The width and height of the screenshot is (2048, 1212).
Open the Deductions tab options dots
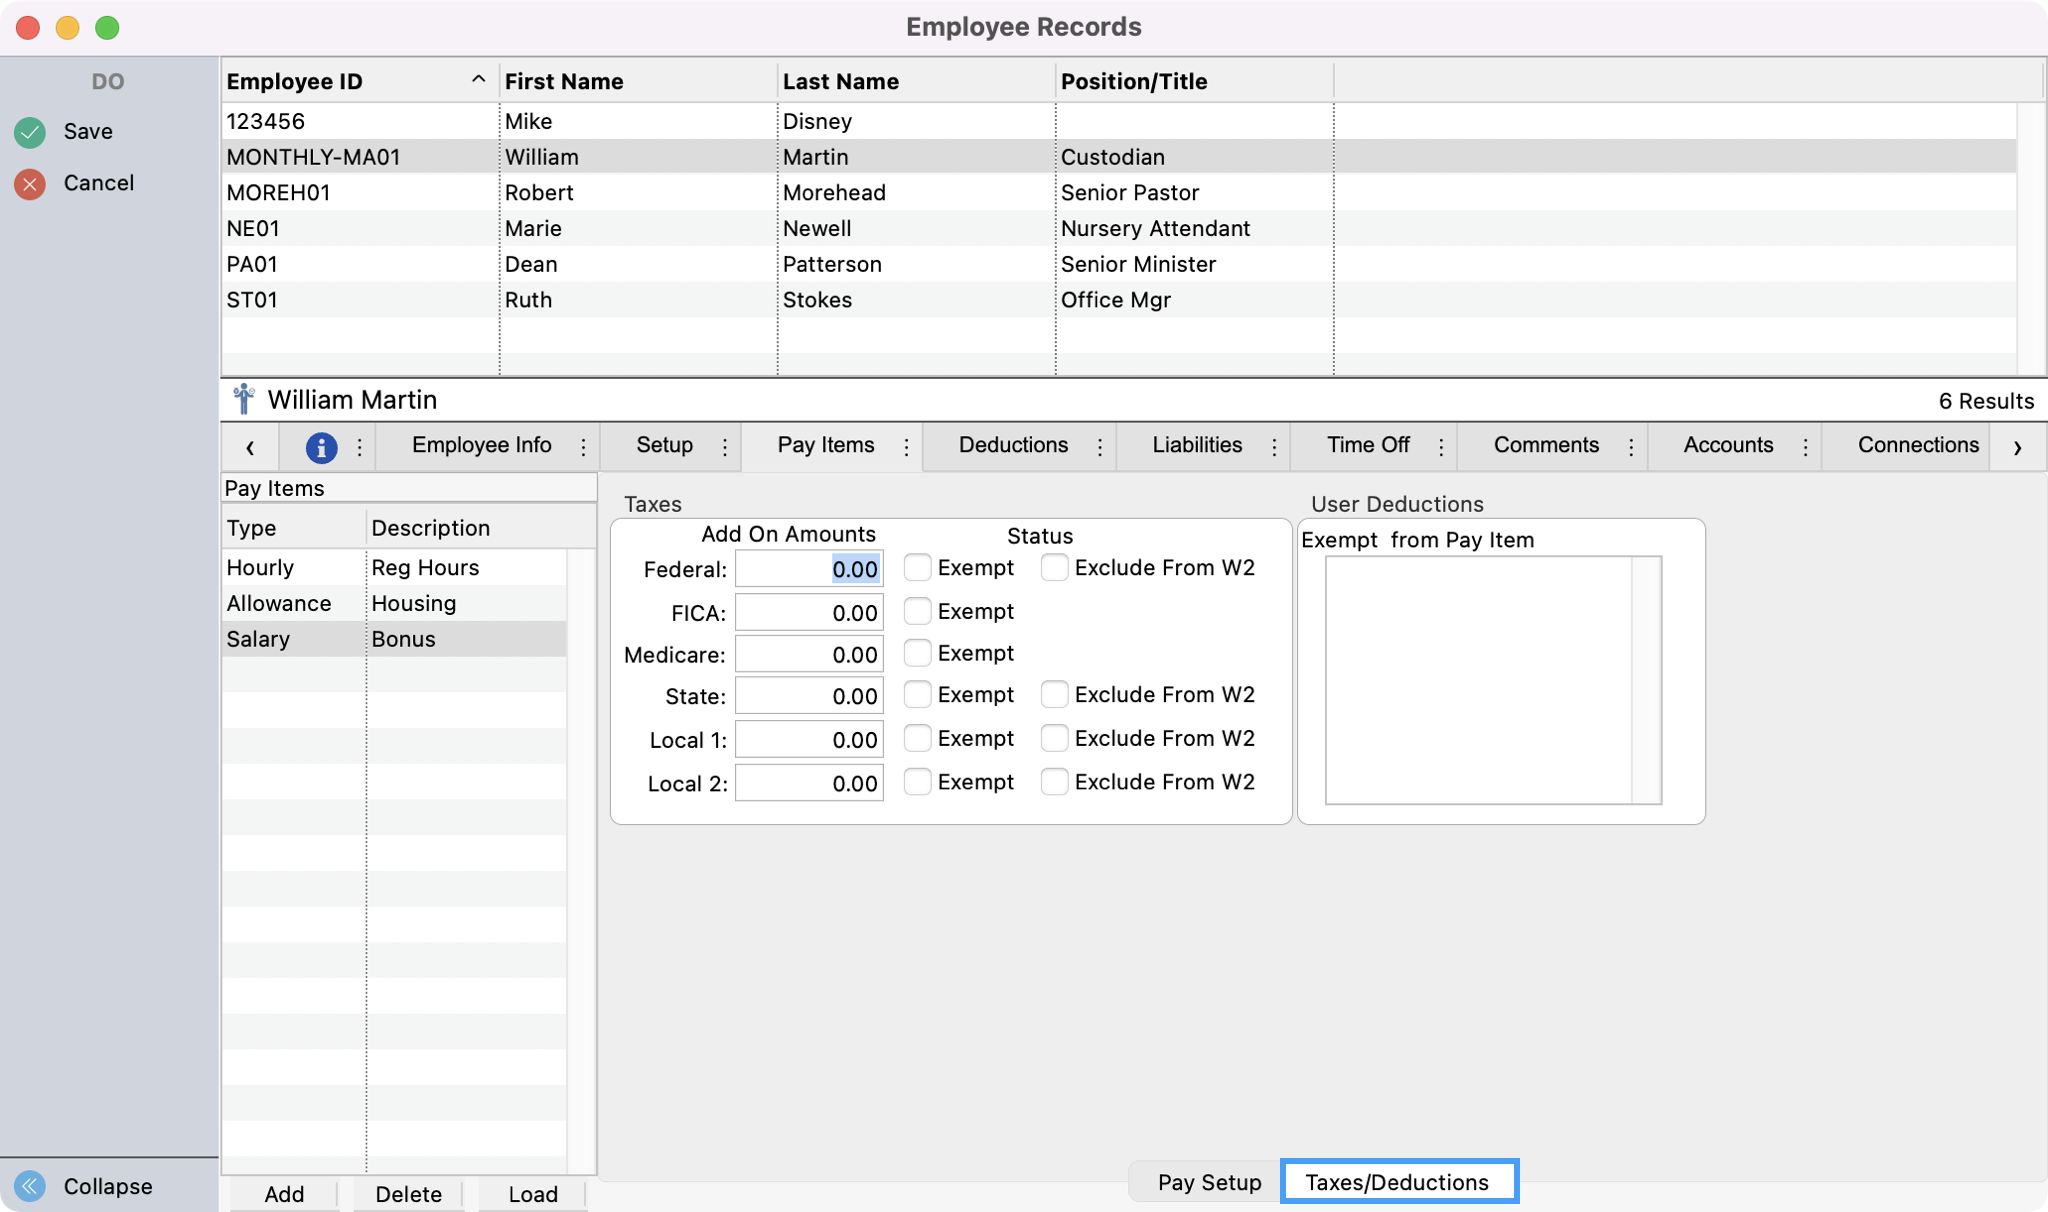tap(1100, 447)
